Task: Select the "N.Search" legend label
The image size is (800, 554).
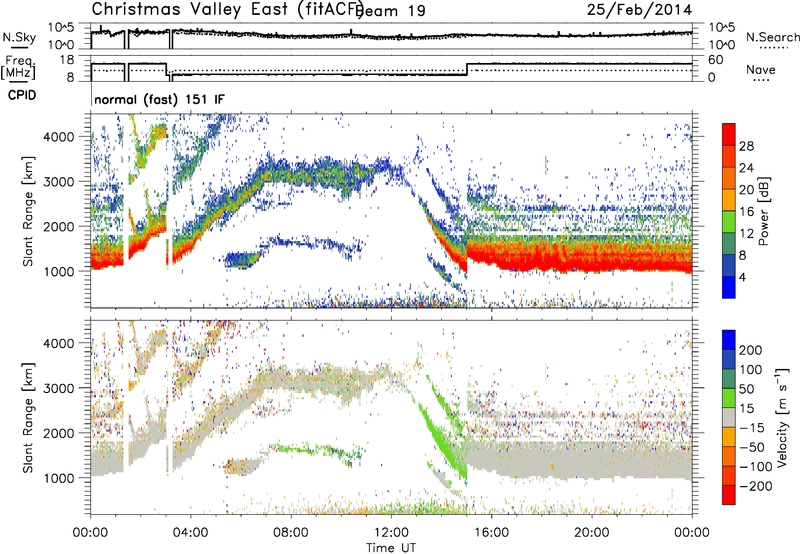Action: (772, 37)
